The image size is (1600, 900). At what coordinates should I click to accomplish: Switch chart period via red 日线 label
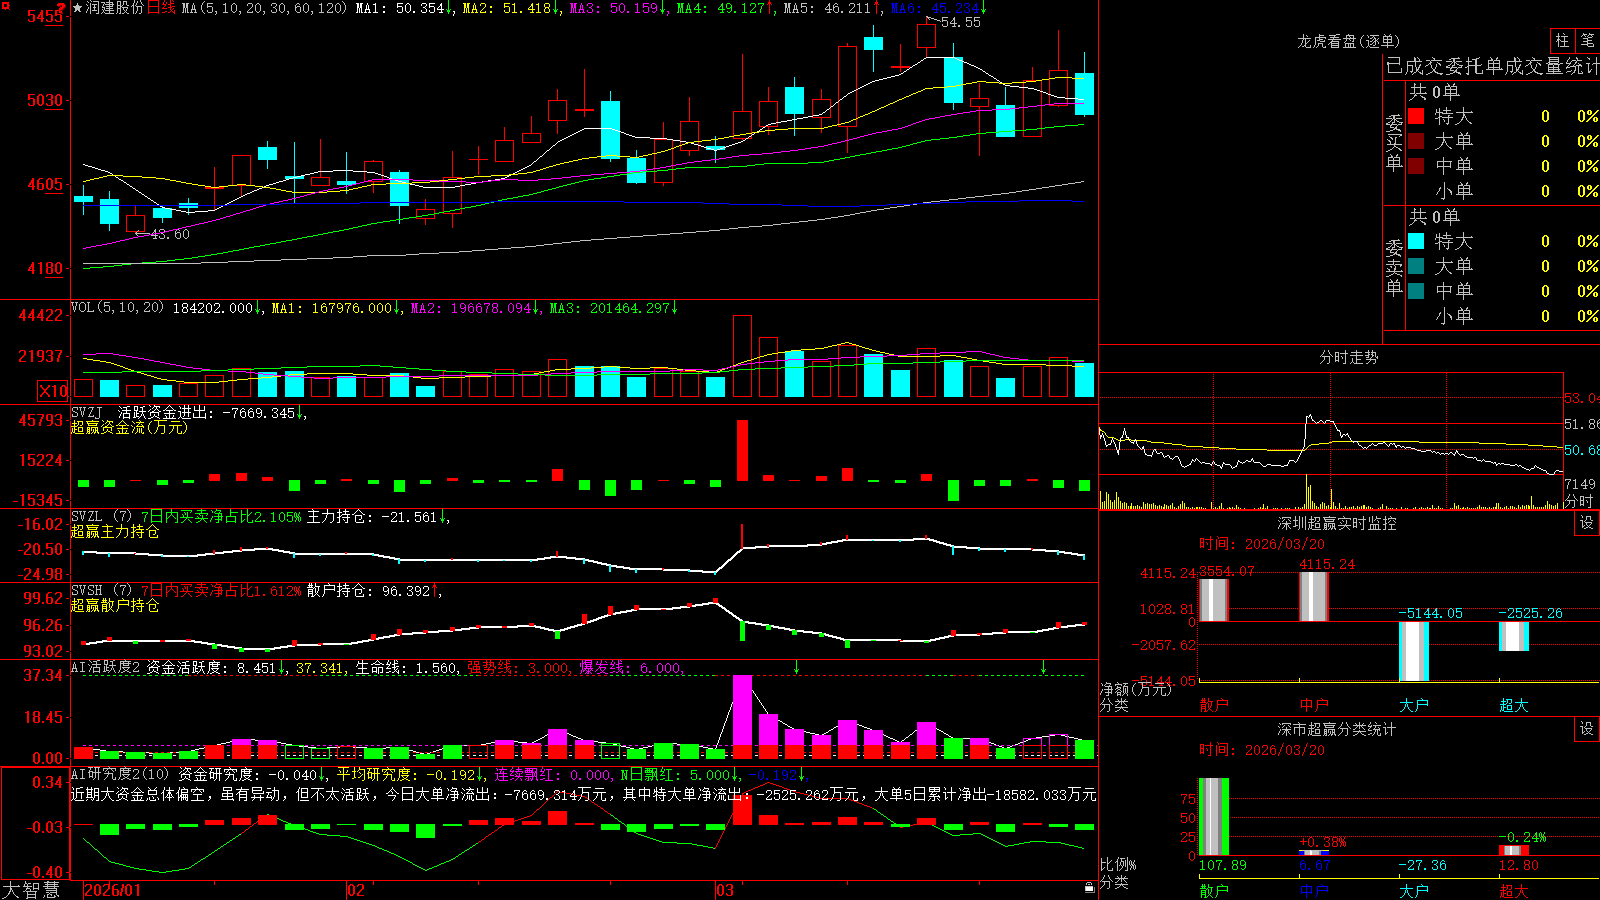click(161, 8)
